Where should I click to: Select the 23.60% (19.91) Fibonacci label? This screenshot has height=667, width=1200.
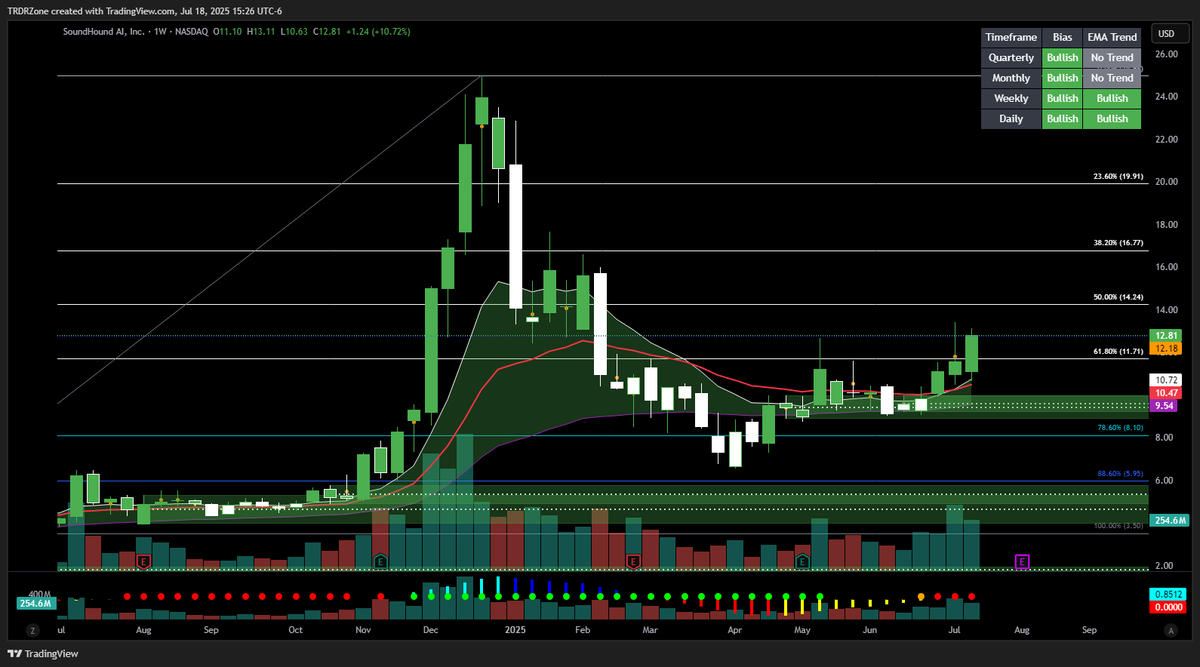click(x=1117, y=176)
